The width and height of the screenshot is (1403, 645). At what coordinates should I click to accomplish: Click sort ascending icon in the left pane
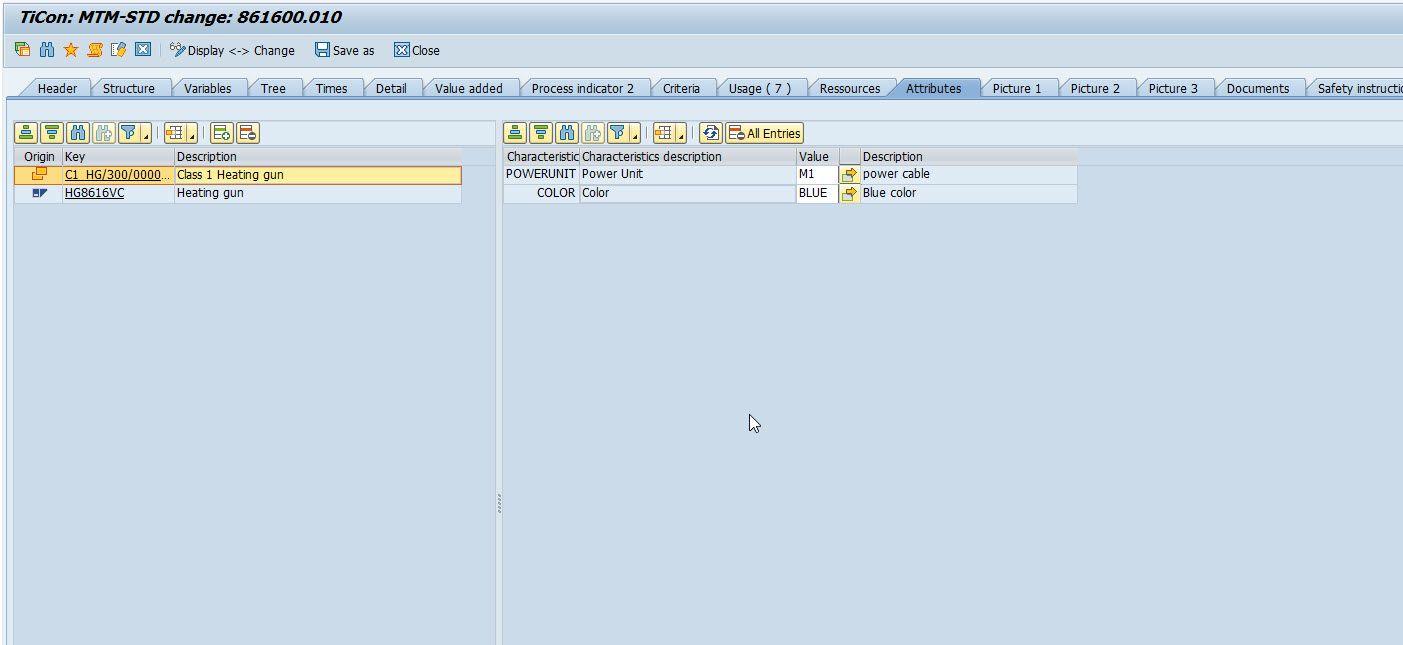tap(27, 133)
